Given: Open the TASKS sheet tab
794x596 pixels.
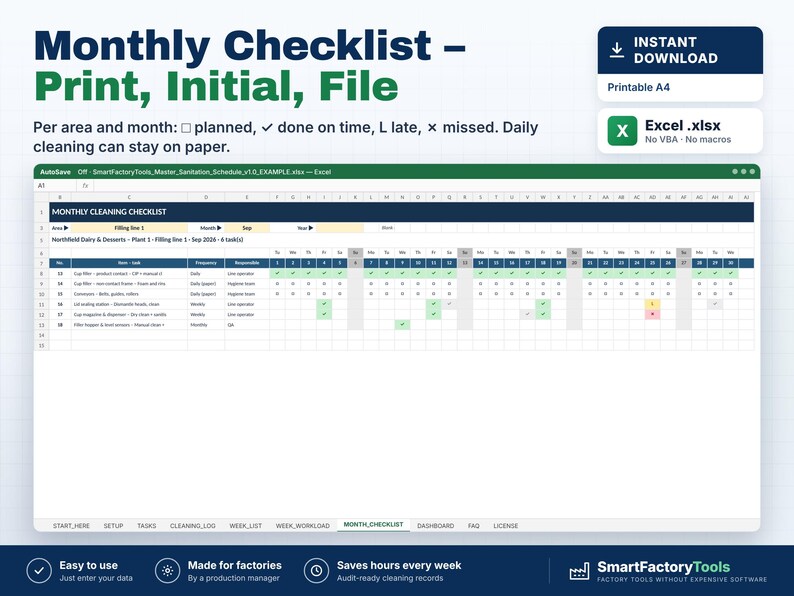Looking at the screenshot, I should tap(147, 526).
